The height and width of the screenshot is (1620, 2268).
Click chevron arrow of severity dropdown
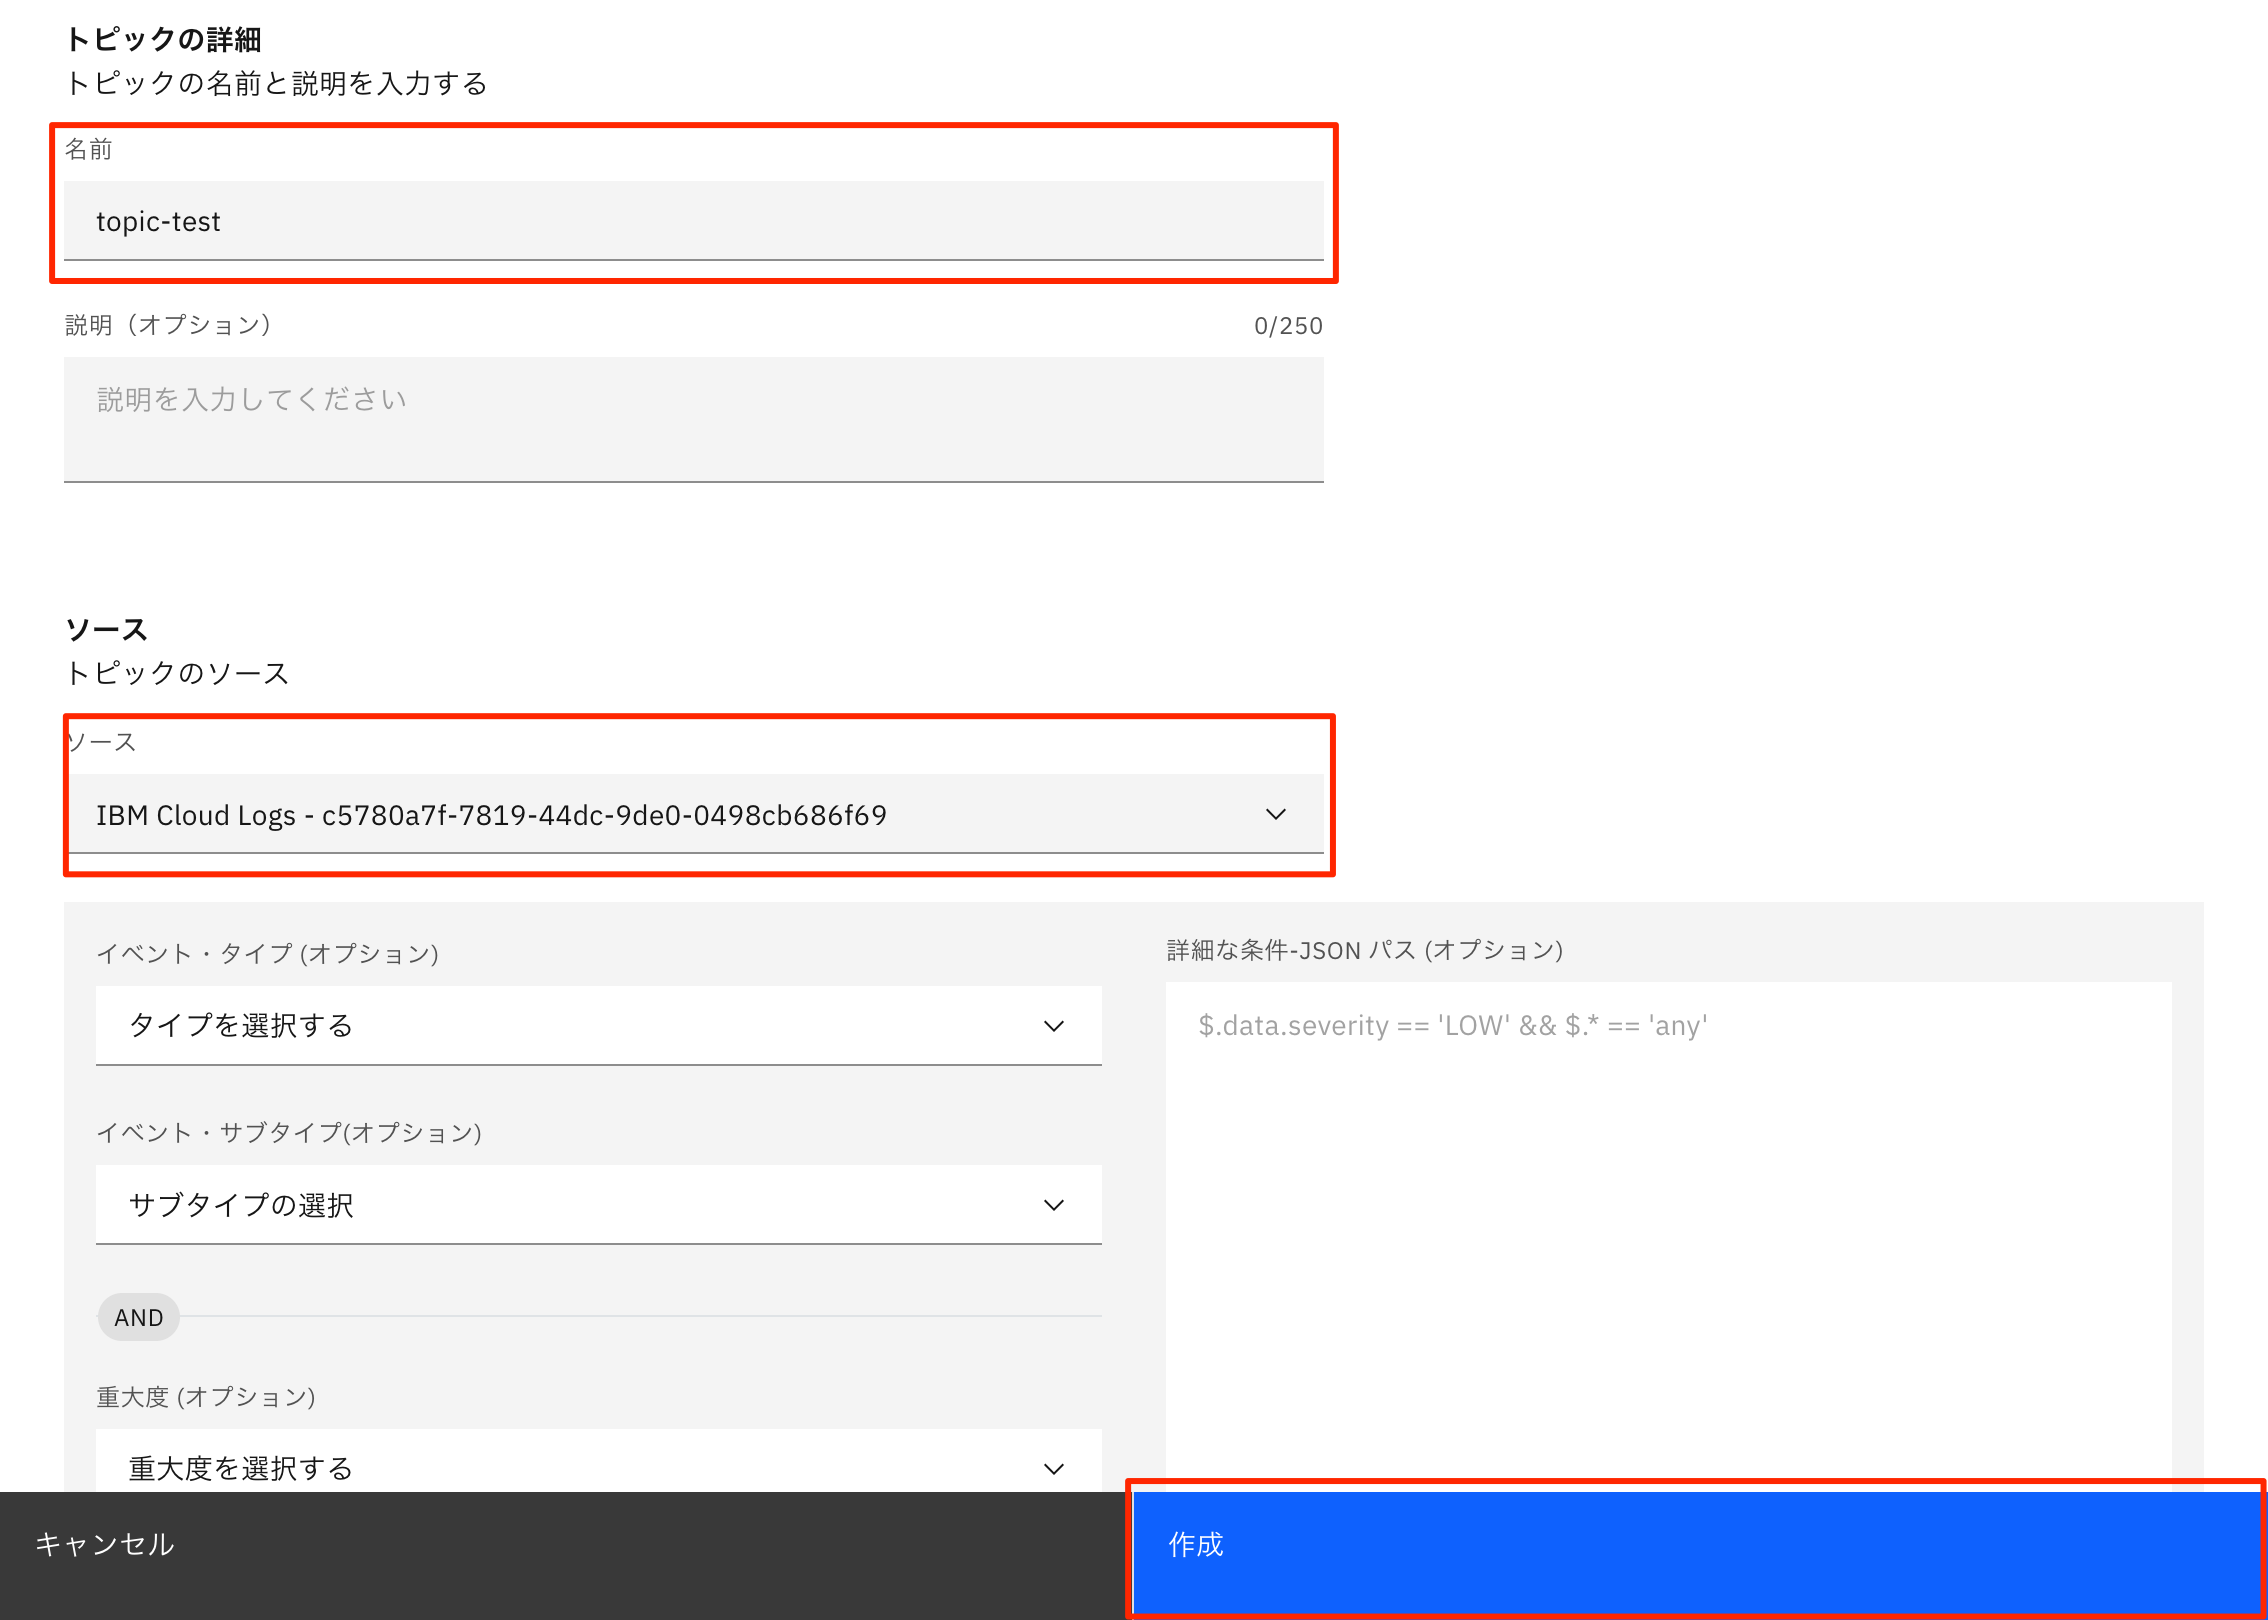[1053, 1468]
